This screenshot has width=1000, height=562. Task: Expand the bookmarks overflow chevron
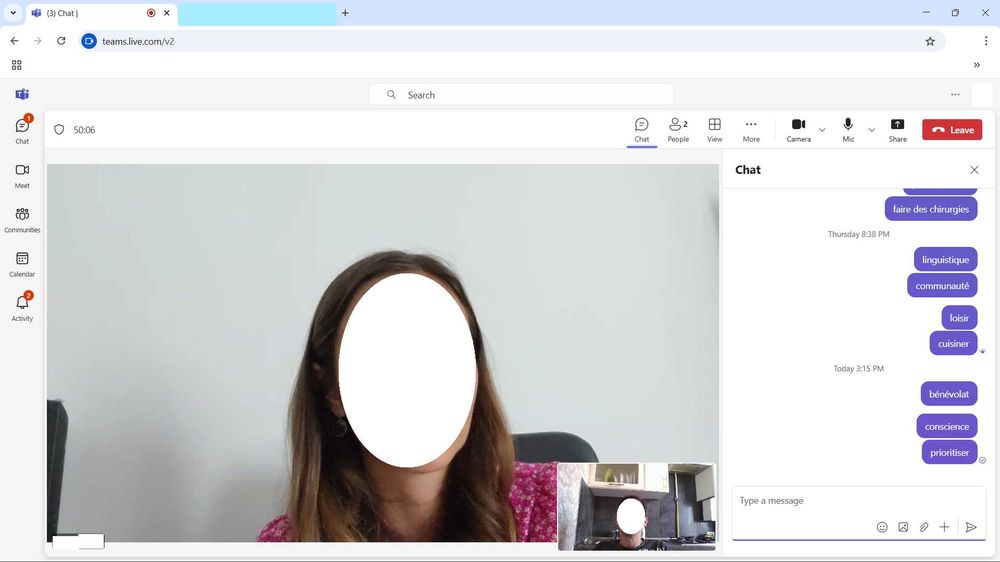(x=976, y=65)
